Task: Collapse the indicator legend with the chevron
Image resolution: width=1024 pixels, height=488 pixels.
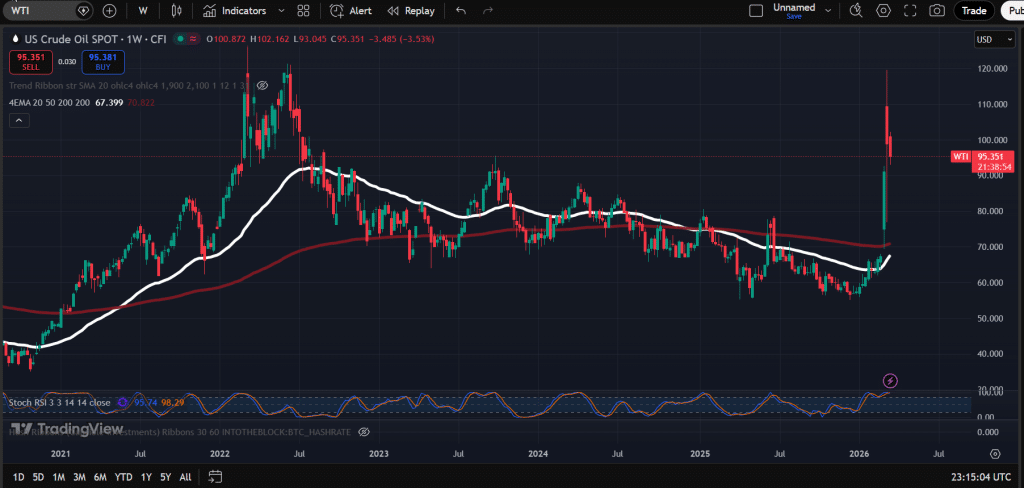Action: (19, 120)
